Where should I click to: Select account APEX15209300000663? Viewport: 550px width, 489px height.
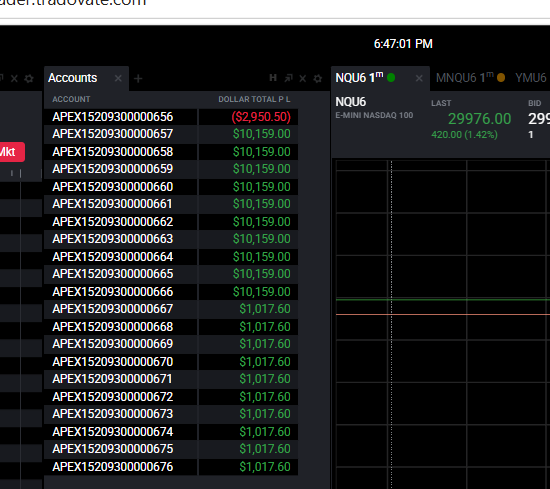[113, 239]
